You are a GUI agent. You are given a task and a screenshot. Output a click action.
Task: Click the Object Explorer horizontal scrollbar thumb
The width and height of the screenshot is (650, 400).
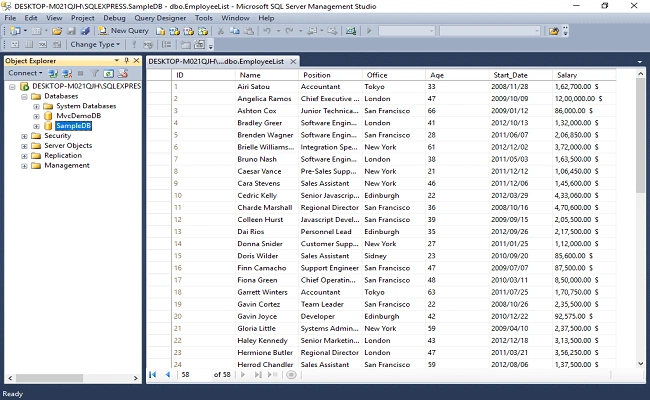pyautogui.click(x=49, y=378)
